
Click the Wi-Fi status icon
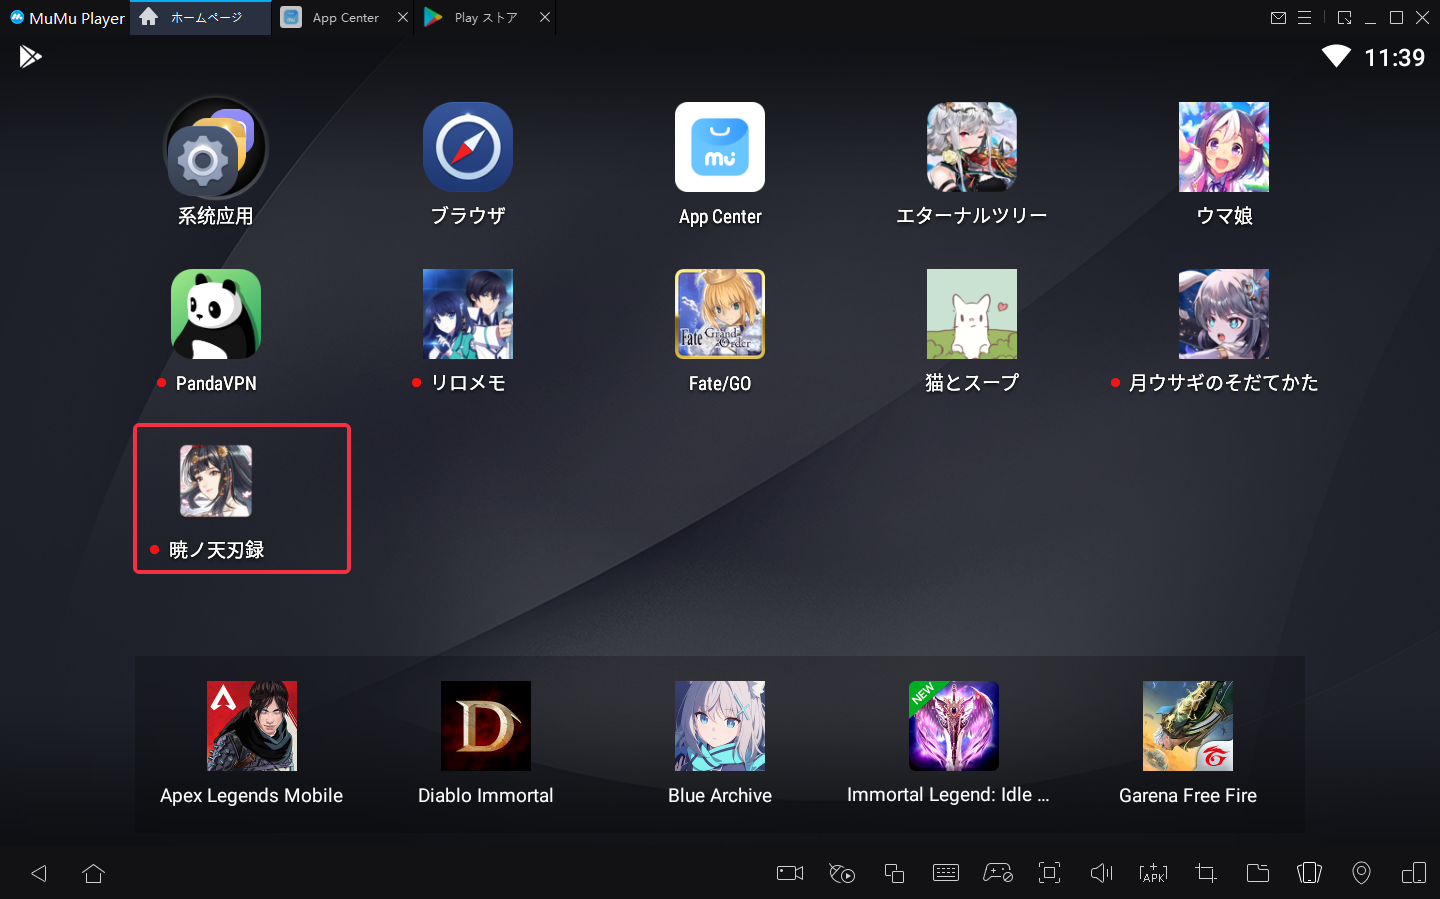coord(1337,56)
